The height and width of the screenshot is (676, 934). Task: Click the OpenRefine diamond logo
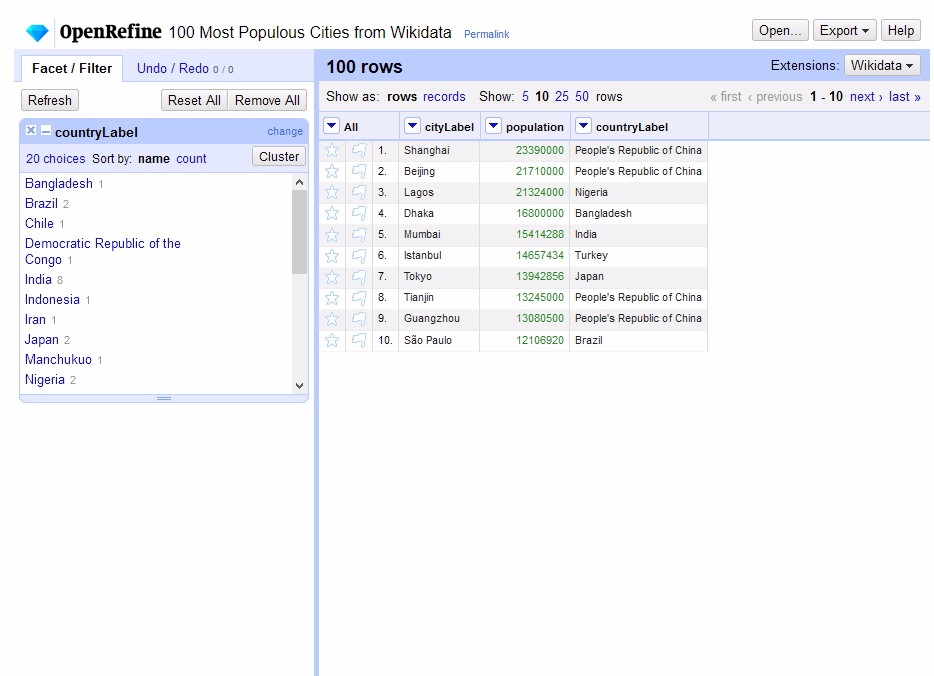[x=37, y=32]
